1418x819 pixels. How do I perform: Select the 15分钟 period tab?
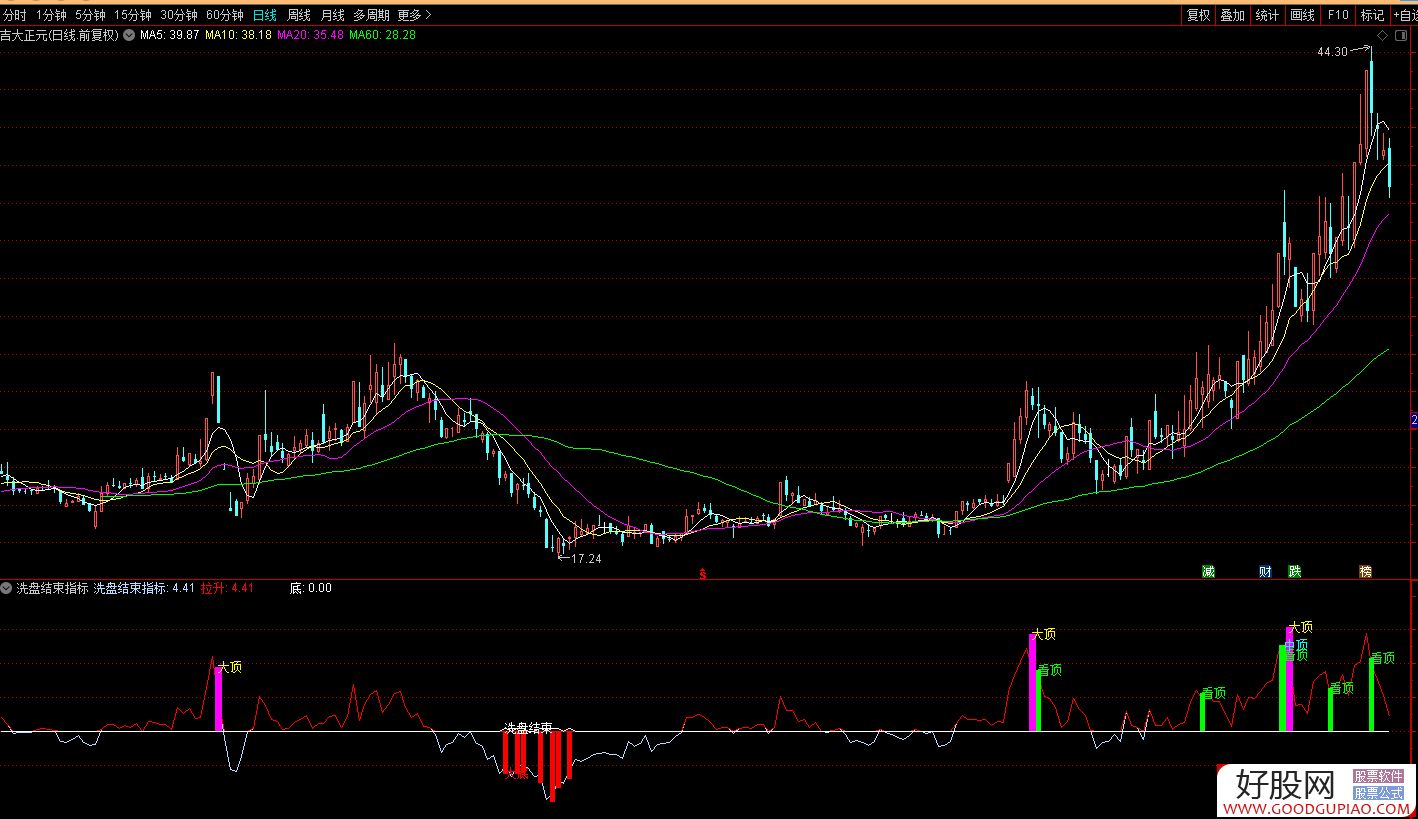click(132, 15)
